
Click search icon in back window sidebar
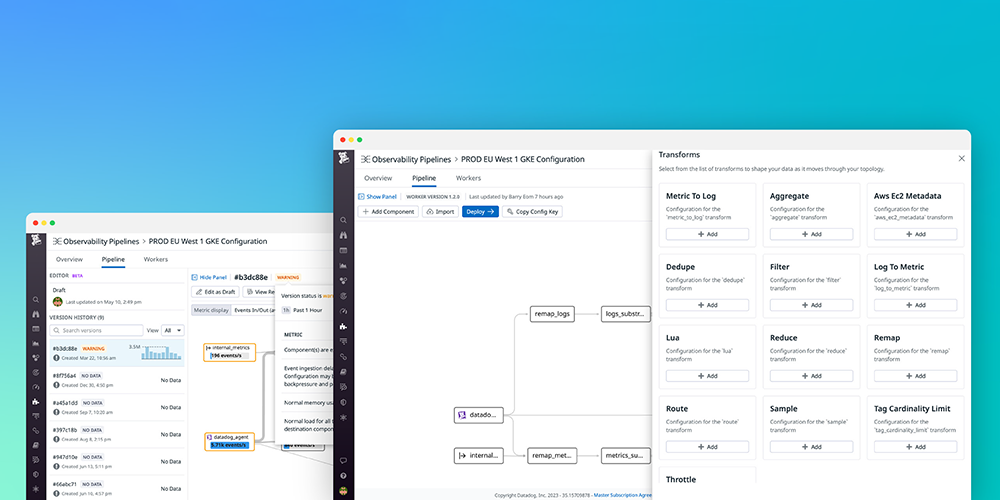pyautogui.click(x=36, y=299)
